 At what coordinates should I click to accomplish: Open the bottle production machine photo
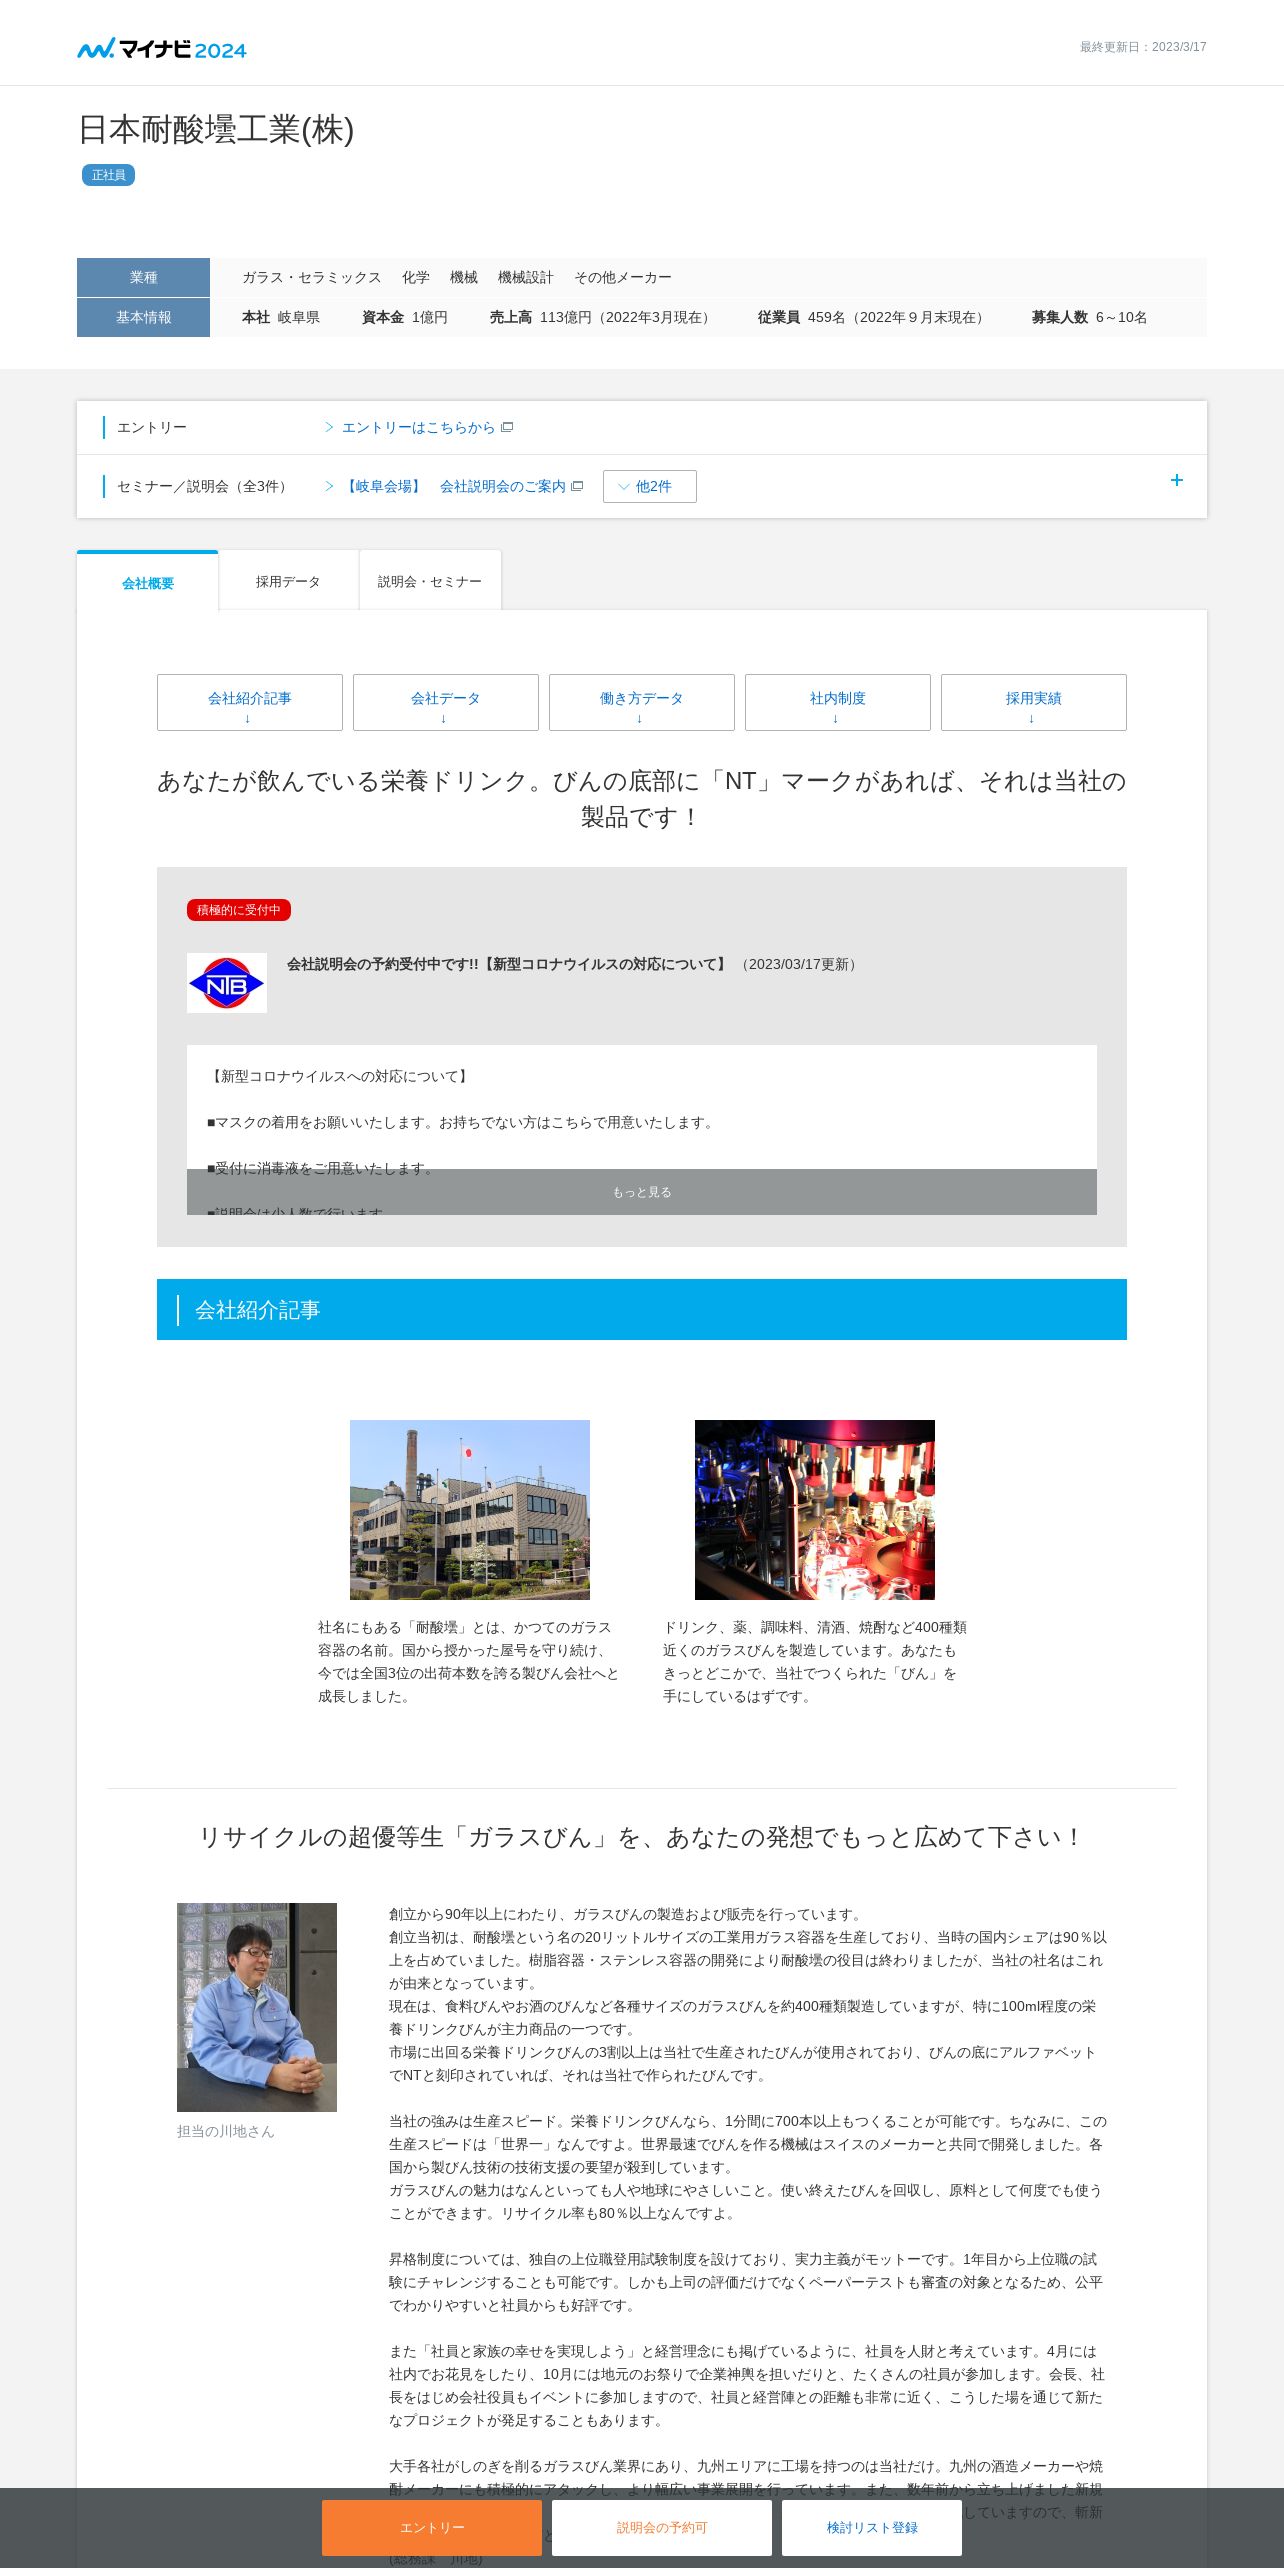point(815,1510)
